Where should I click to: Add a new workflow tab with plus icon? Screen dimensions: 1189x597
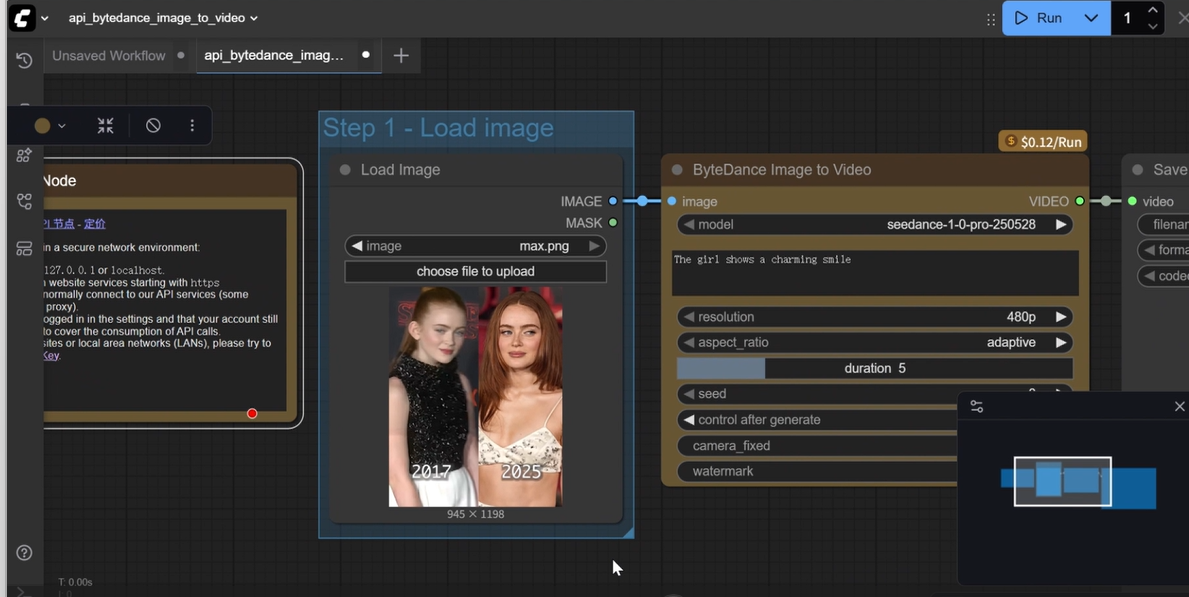pos(401,56)
